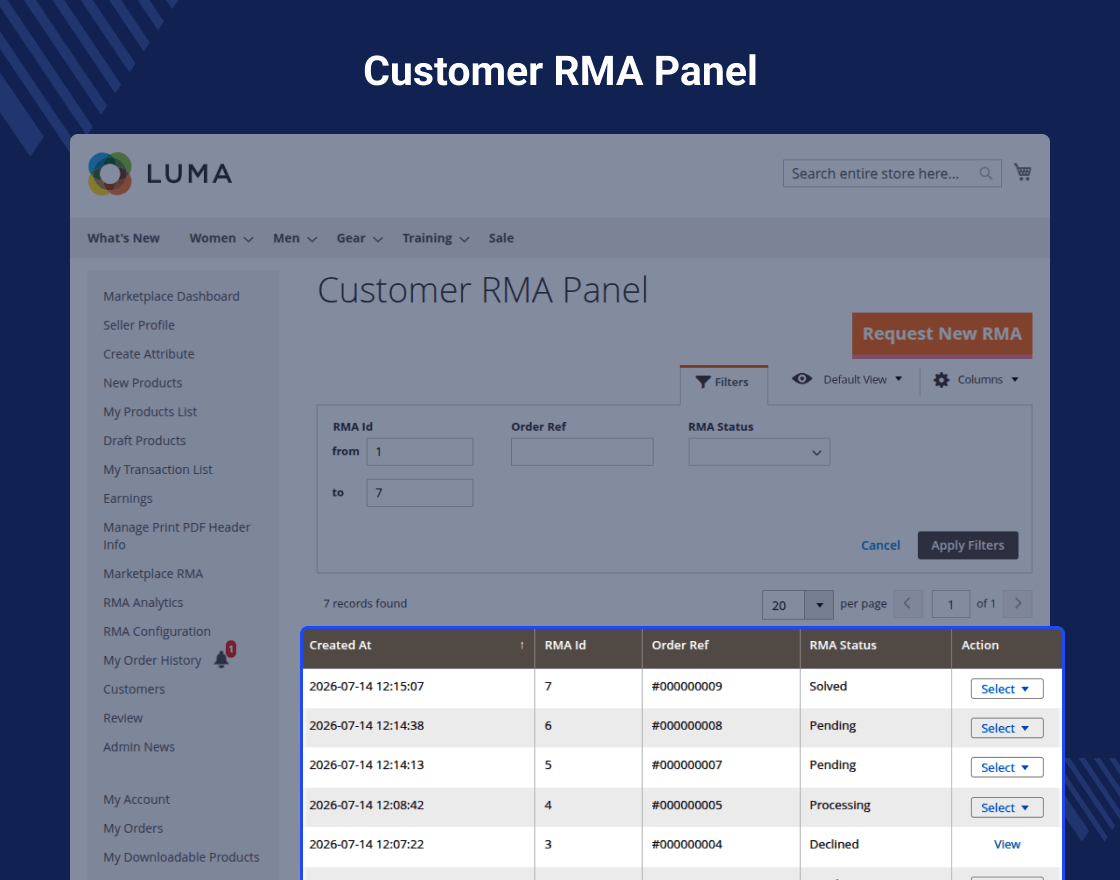The height and width of the screenshot is (880, 1120).
Task: Open Create Attribute link
Action: click(149, 354)
